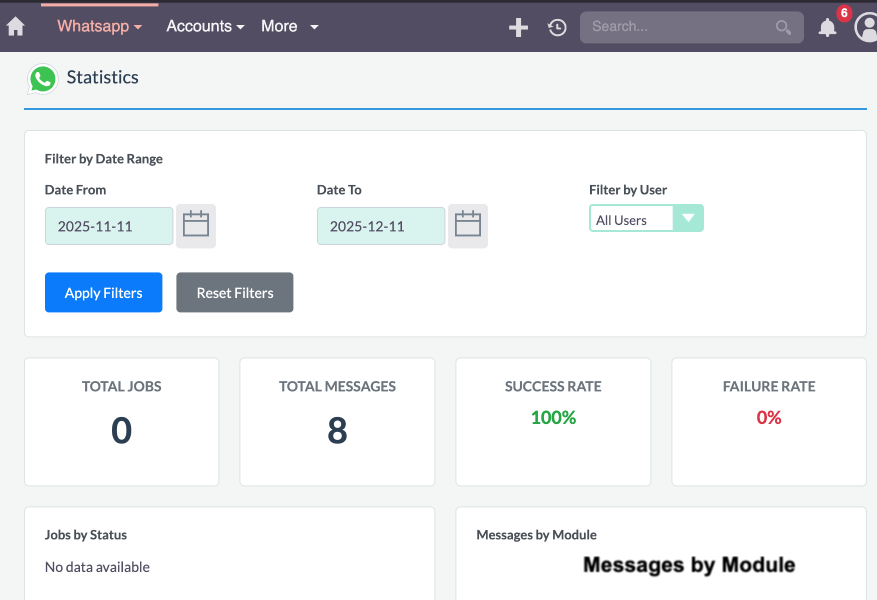
Task: Click the green WhatsApp Statistics icon
Action: [x=41, y=78]
